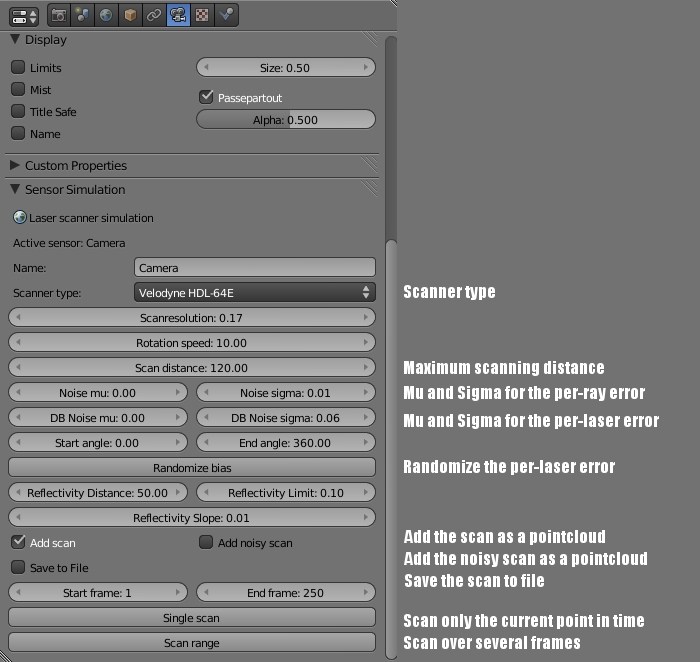Viewport: 700px width, 662px height.
Task: Click the DB Noise mu field
Action: pyautogui.click(x=98, y=417)
